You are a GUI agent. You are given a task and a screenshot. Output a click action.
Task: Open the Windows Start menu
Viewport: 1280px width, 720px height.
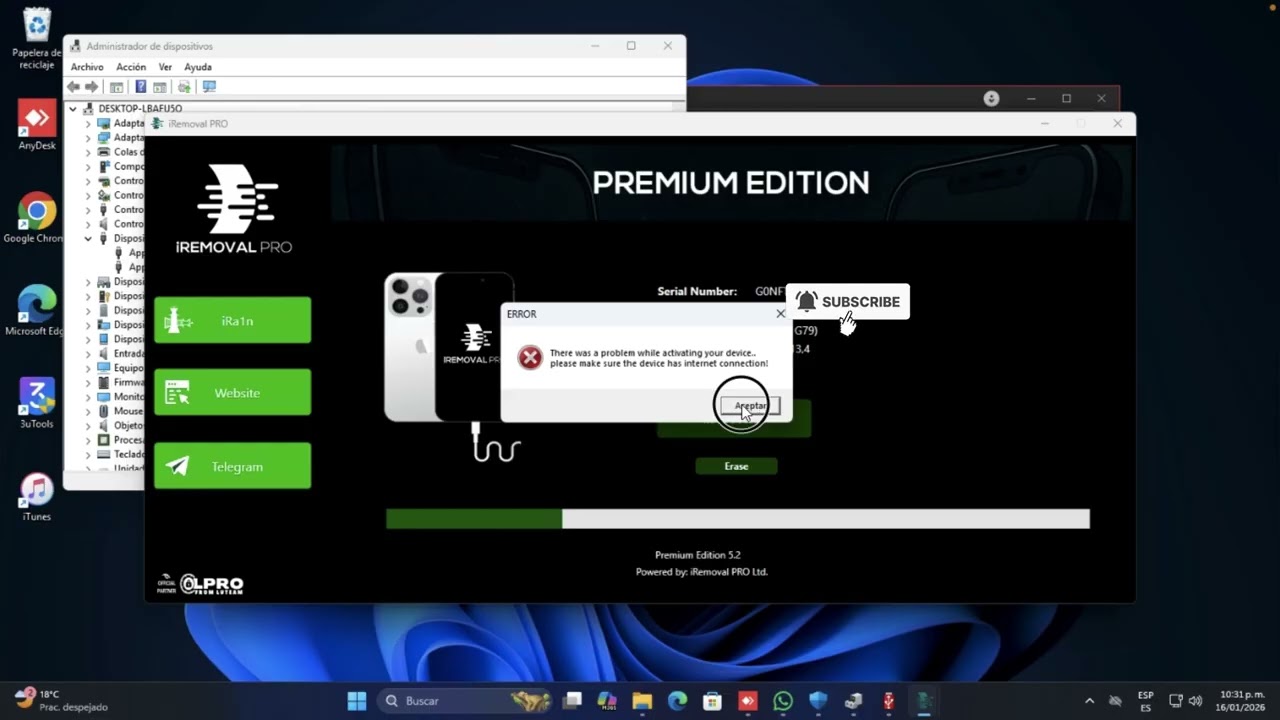[357, 701]
